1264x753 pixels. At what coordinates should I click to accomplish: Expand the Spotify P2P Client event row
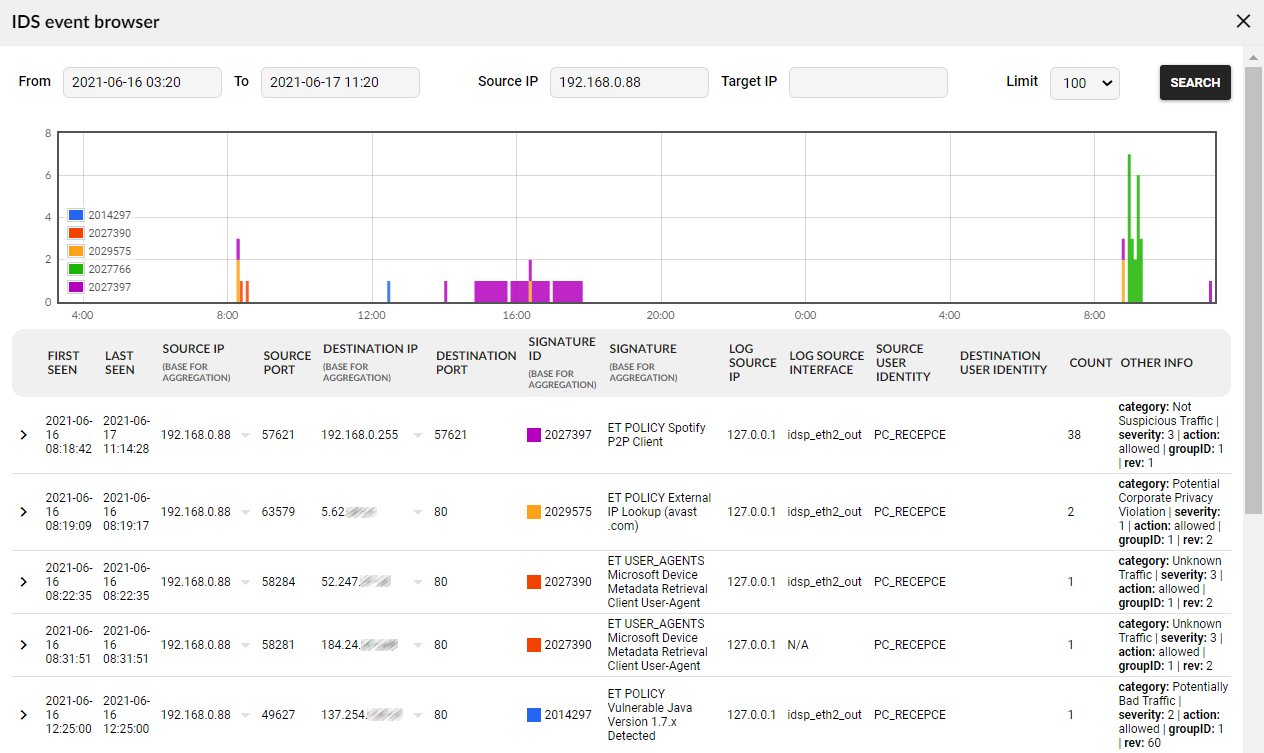tap(24, 435)
